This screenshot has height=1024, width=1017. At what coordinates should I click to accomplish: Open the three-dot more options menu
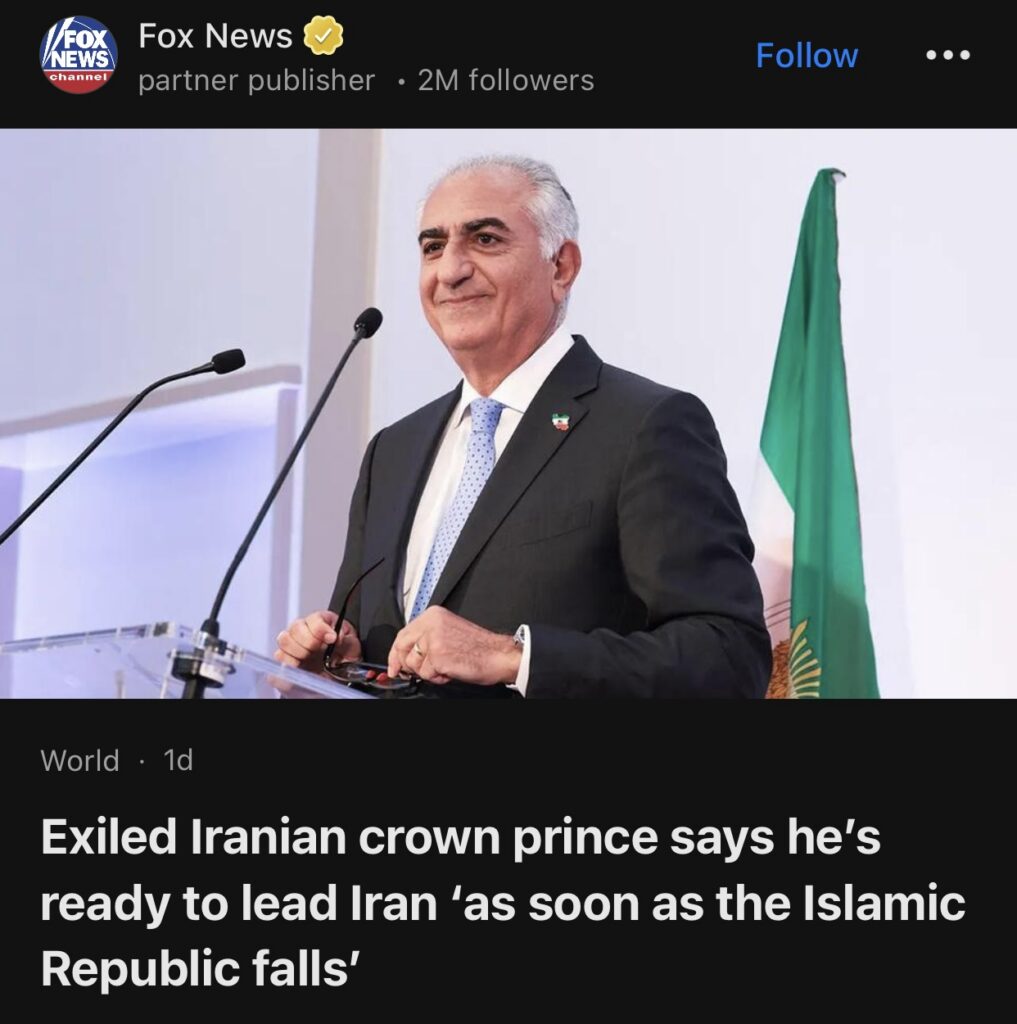[948, 55]
